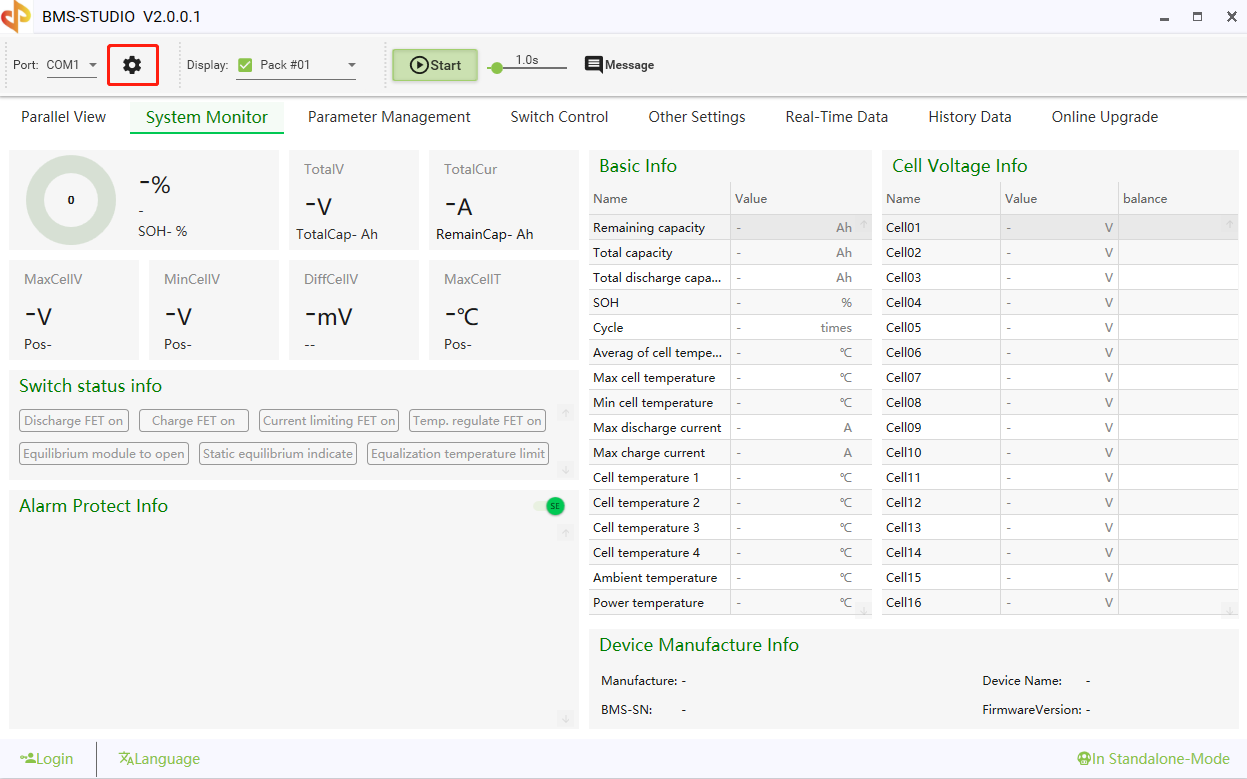This screenshot has width=1247, height=779.
Task: Click the In Standalone-Mode status icon
Action: (1083, 759)
